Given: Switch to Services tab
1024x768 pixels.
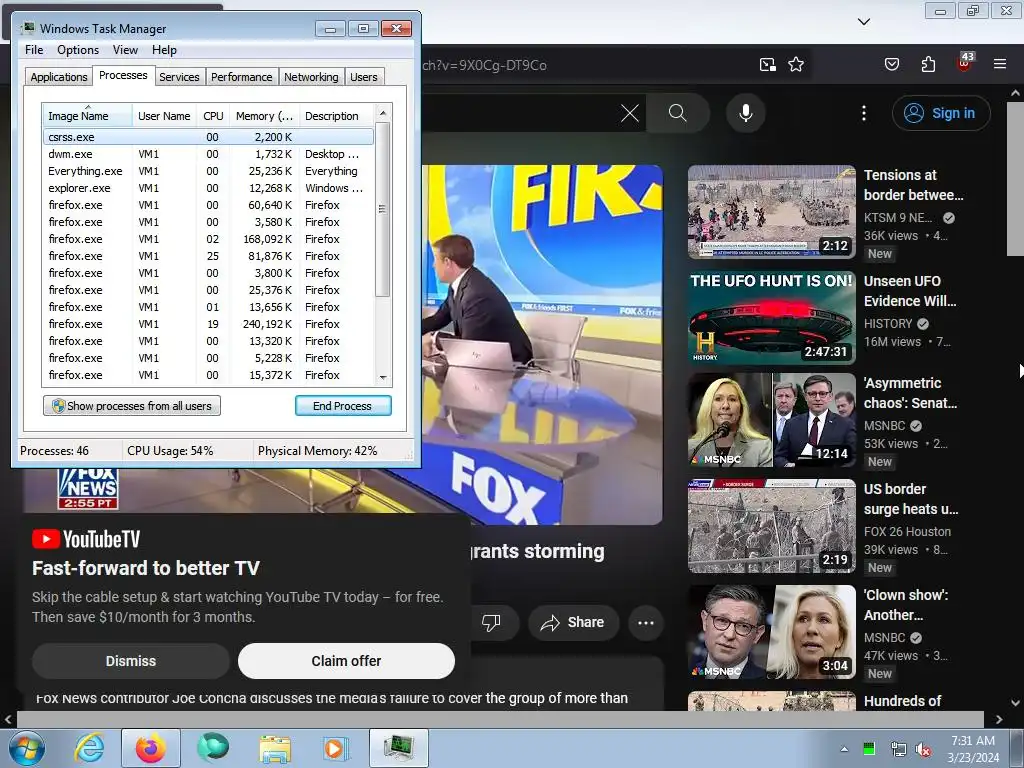Looking at the screenshot, I should point(179,76).
